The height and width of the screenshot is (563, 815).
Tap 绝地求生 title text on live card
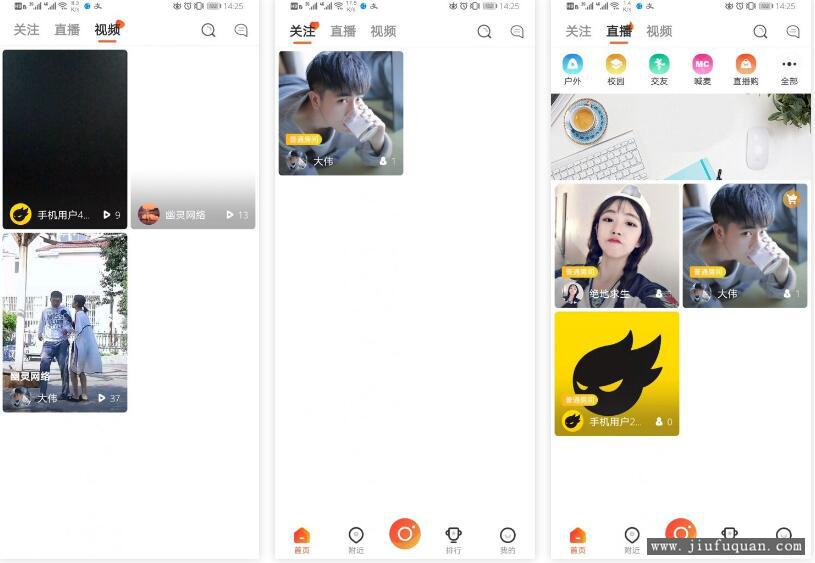pos(609,294)
